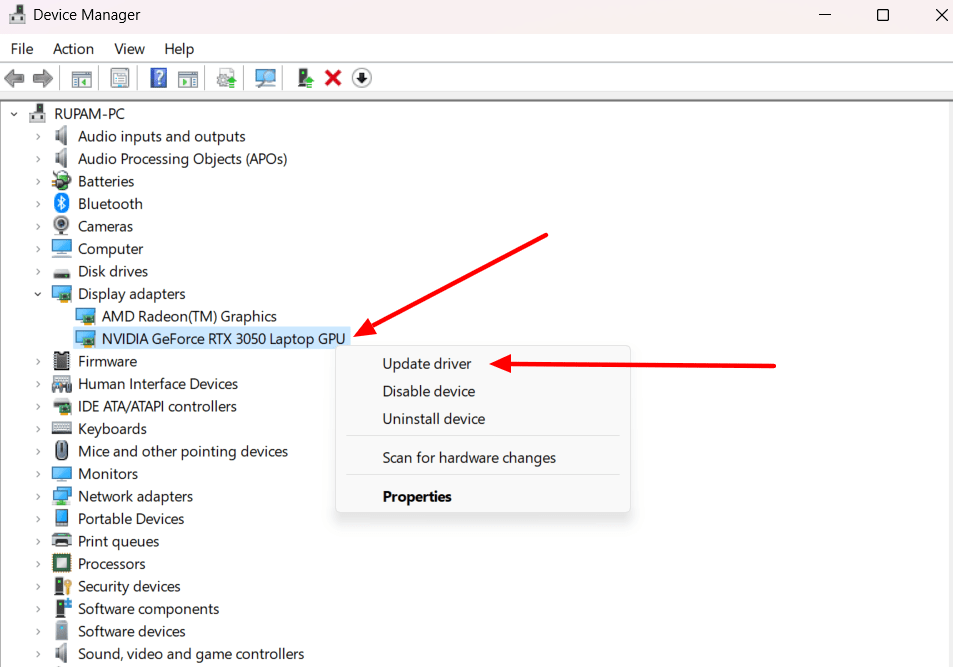Click the Keyboards category icon
This screenshot has width=953, height=667.
point(61,428)
